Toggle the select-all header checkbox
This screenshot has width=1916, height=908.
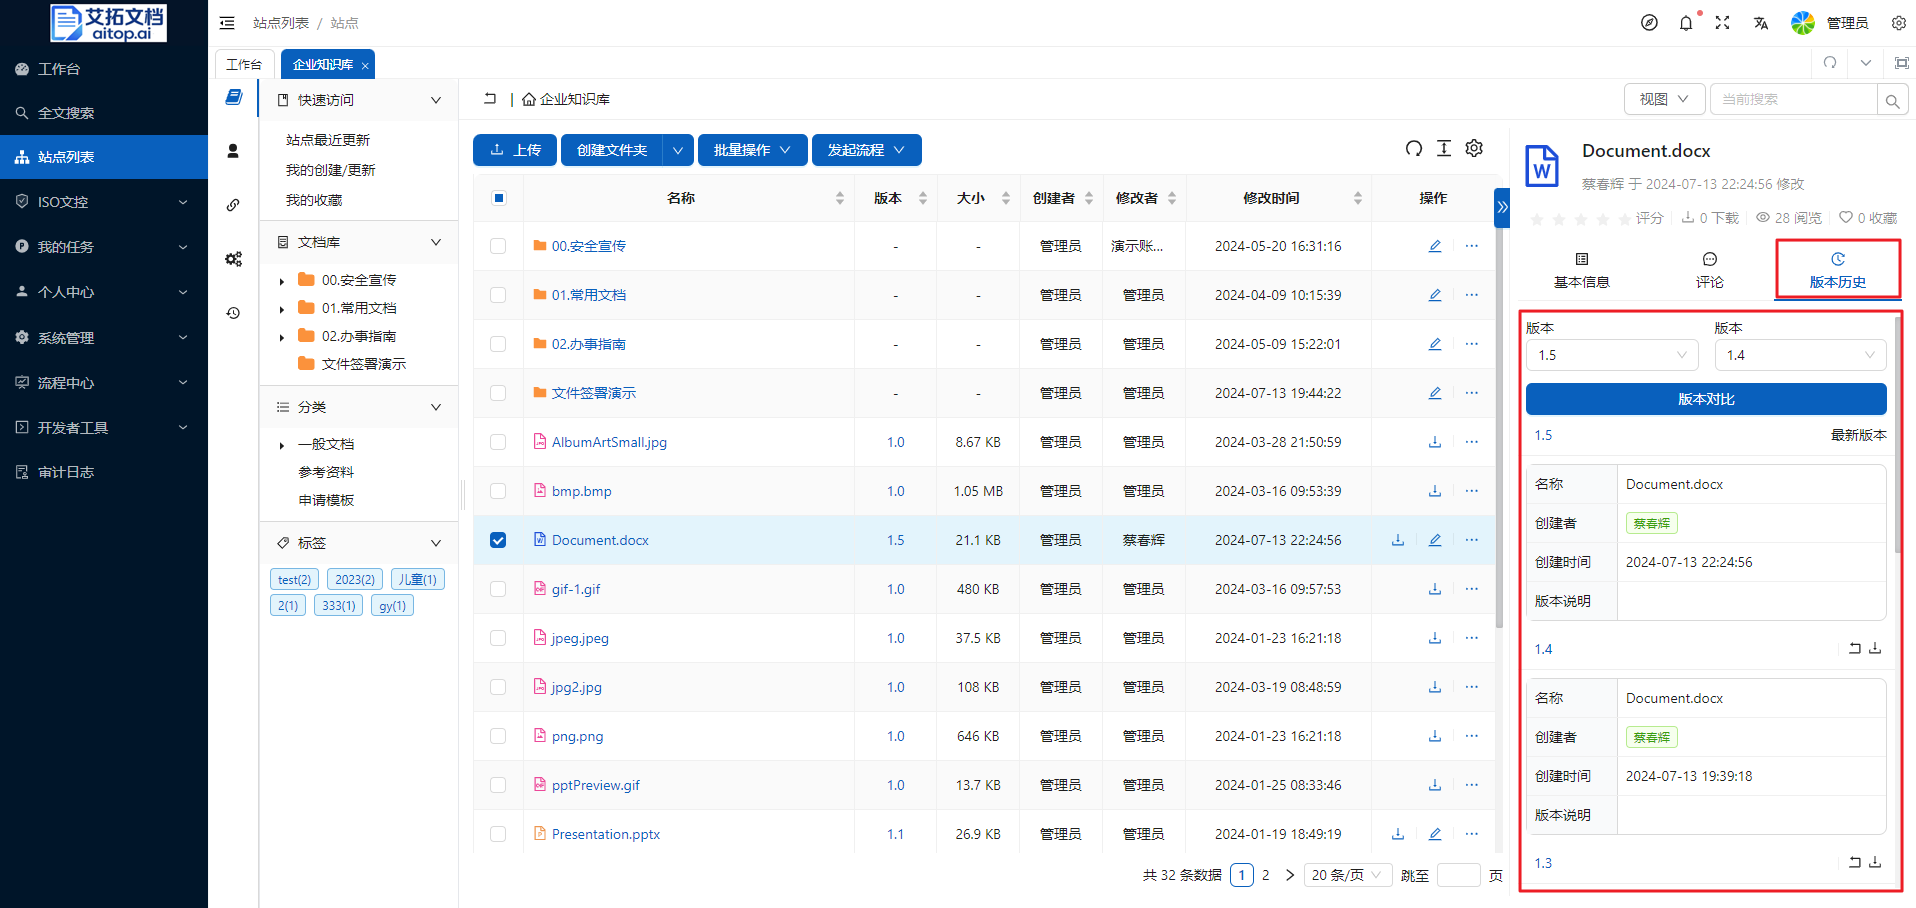[498, 198]
